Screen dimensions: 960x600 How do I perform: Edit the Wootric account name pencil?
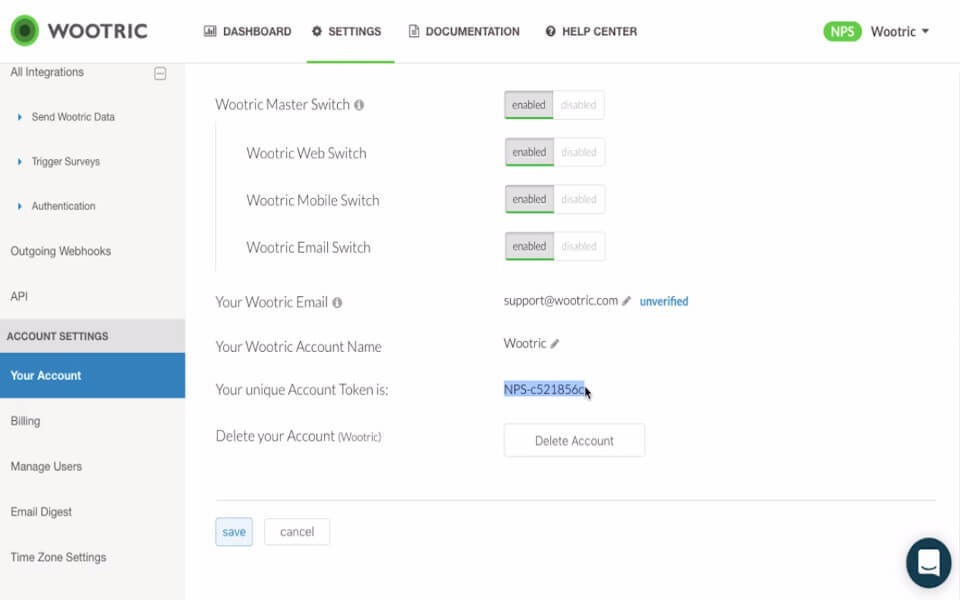(555, 344)
